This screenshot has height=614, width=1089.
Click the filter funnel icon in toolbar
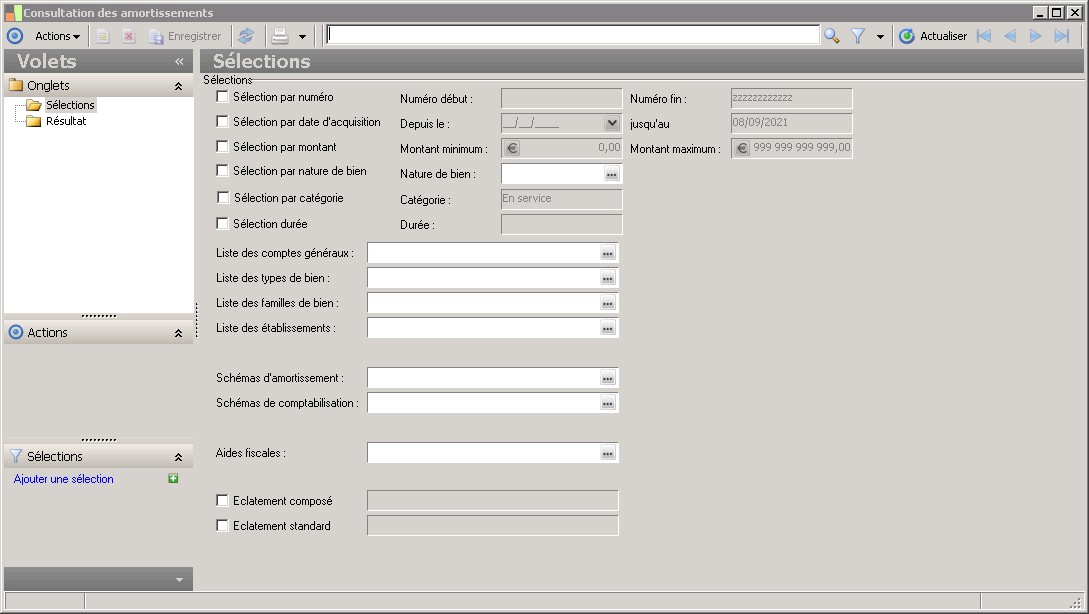(x=858, y=36)
